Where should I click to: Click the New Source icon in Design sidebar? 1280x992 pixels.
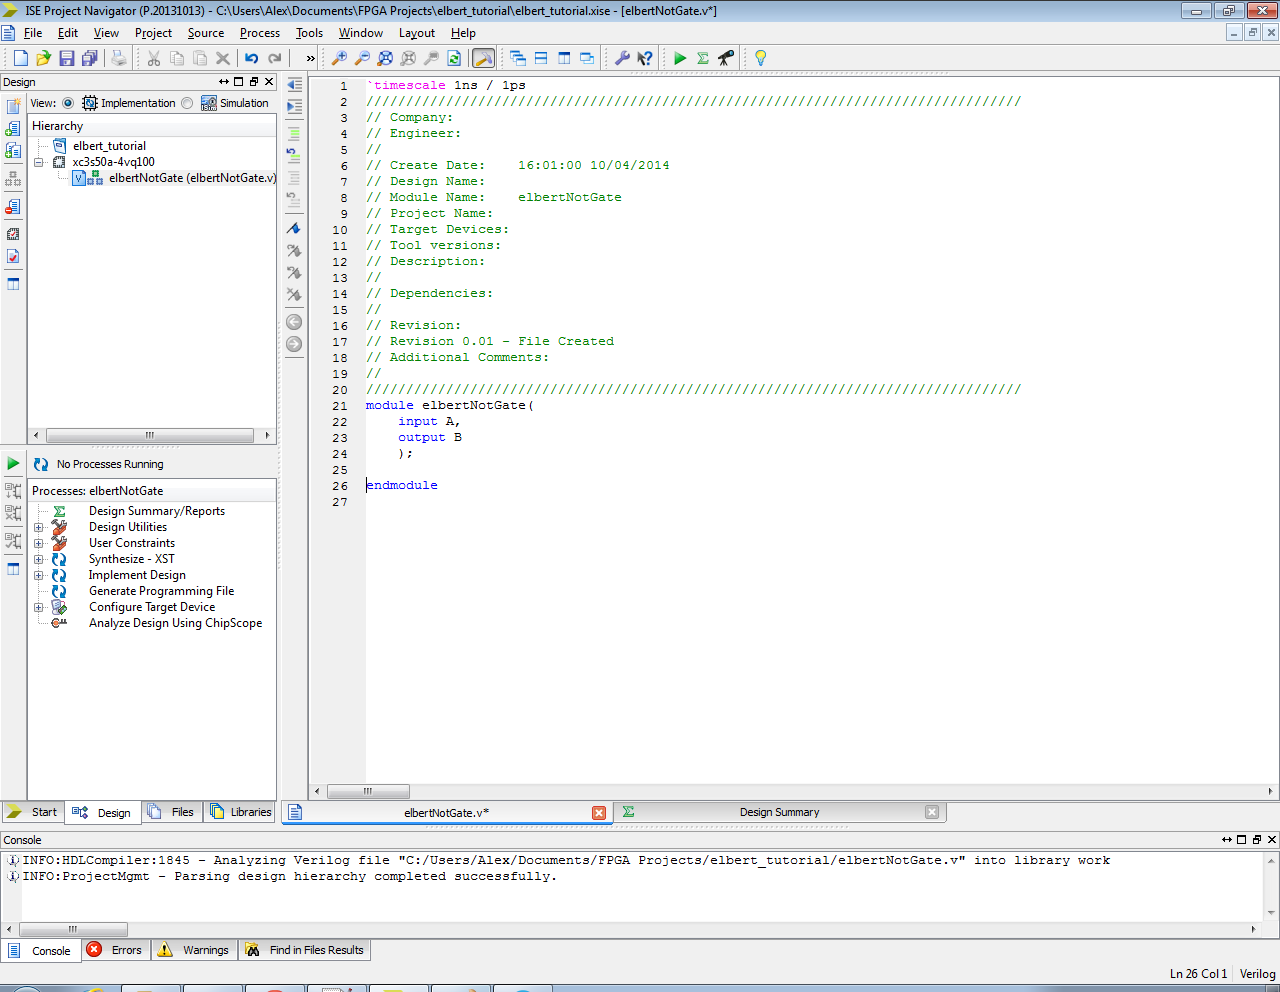pyautogui.click(x=13, y=106)
